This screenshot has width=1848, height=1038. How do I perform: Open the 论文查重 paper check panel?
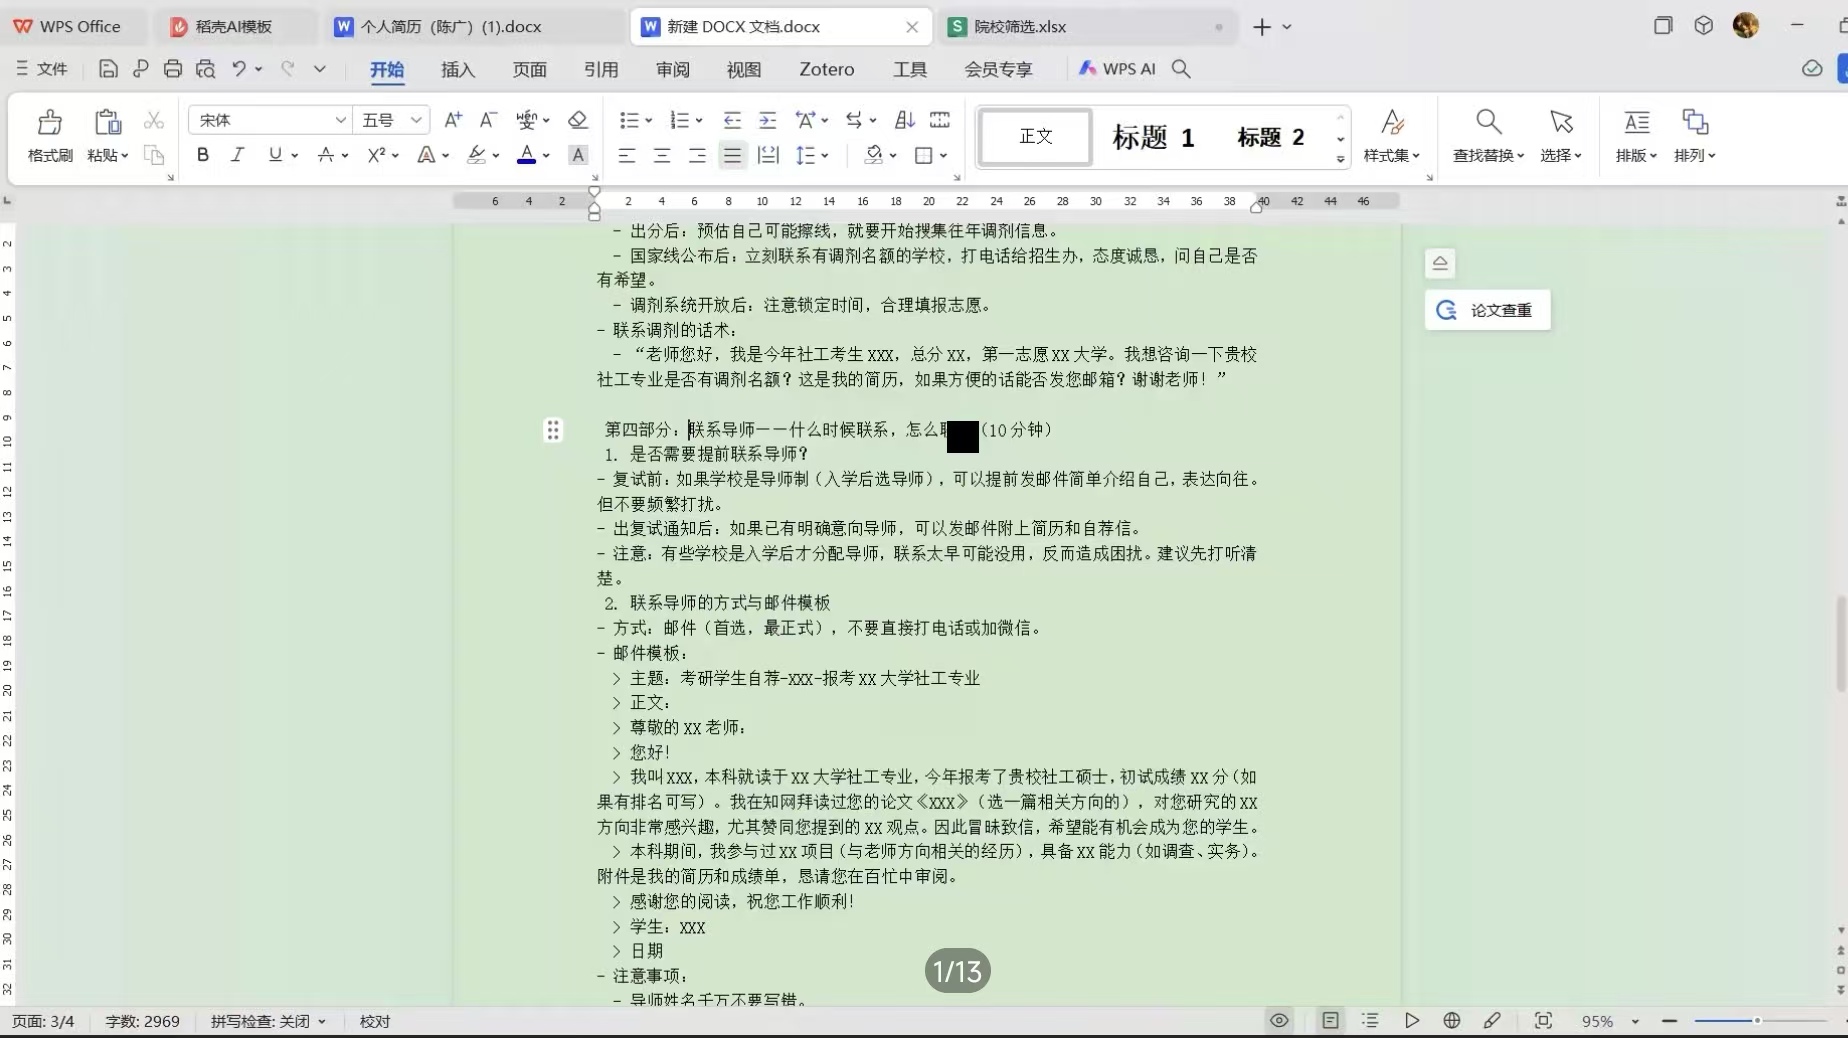click(x=1487, y=310)
